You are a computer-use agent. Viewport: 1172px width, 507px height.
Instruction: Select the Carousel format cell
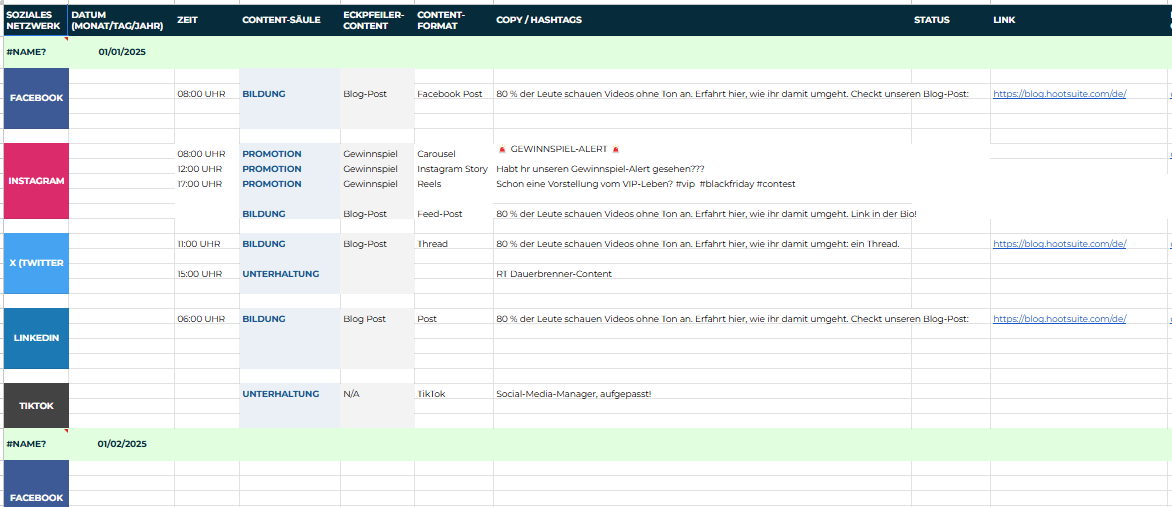pos(436,154)
